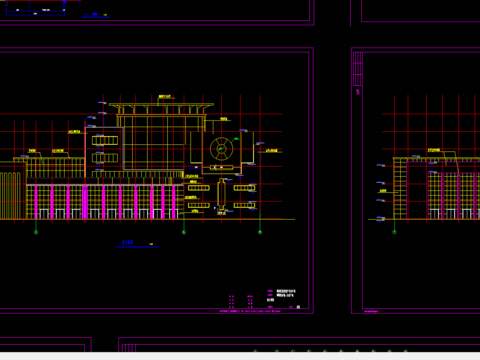Screen dimensions: 480x360
Task: Select the yellow annotation label on the right sheet elevation
Action: 434,150
